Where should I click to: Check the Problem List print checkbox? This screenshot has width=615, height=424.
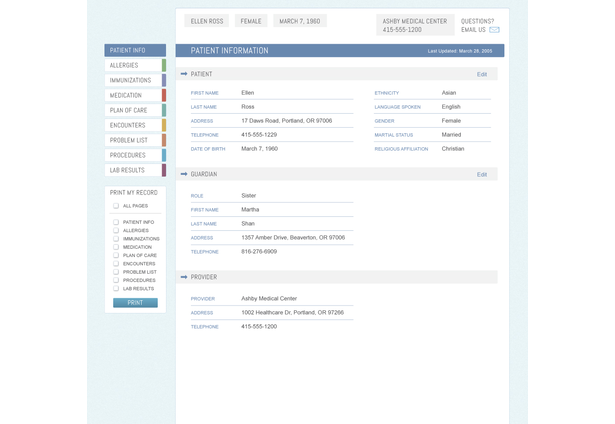[116, 272]
